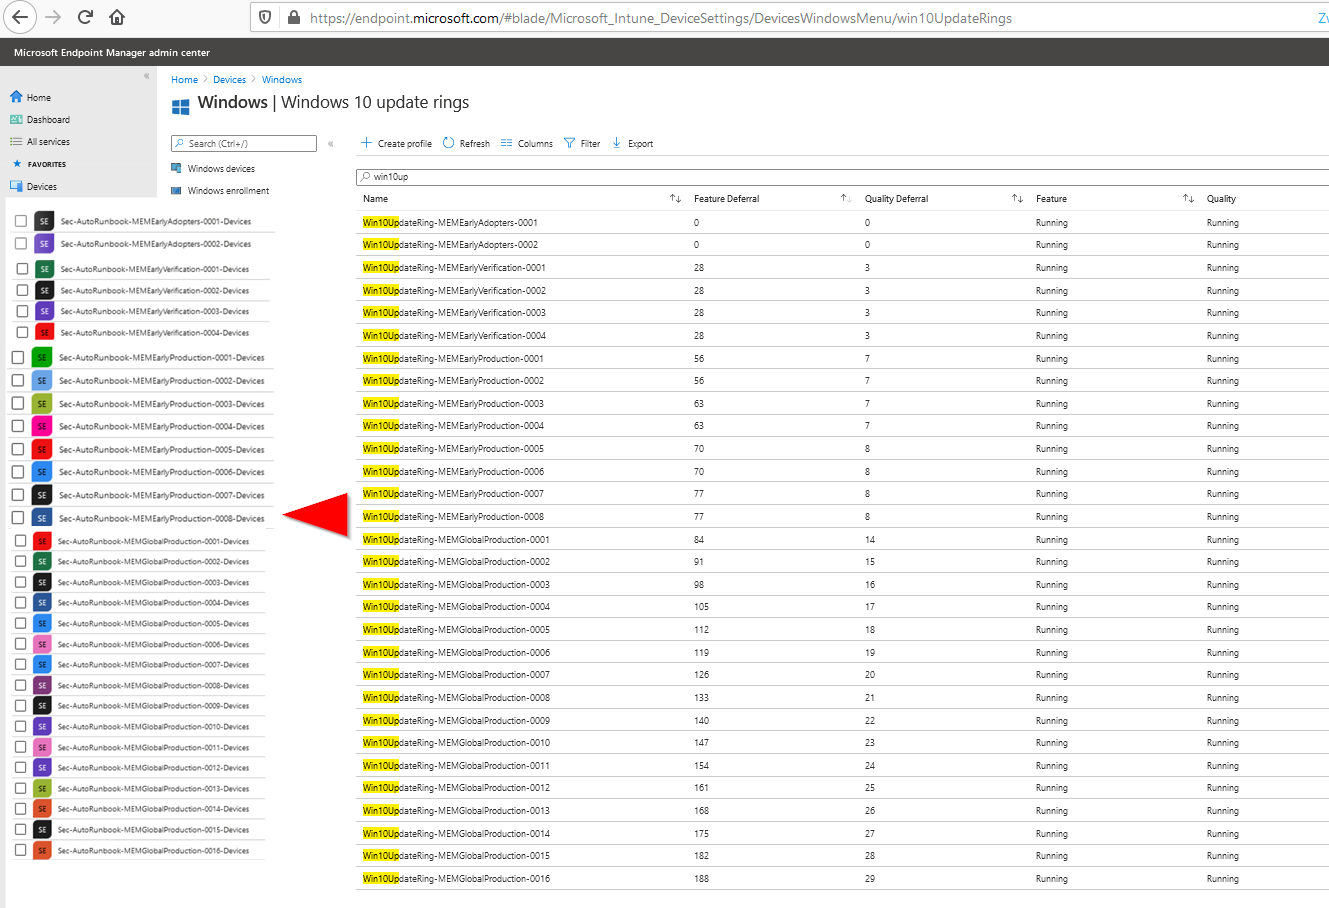This screenshot has height=908, width=1329.
Task: Select Sec-AutoRunbook-MEMEarlyProduction-0007-Devices group name
Action: click(161, 495)
